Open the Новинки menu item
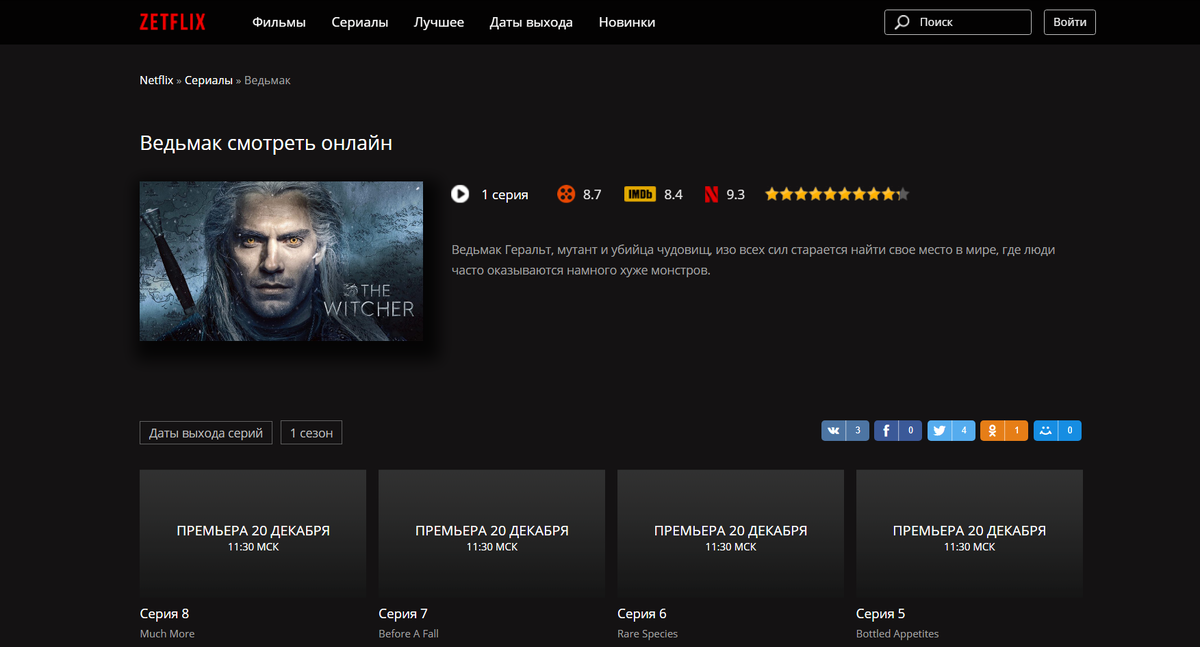 [x=627, y=22]
